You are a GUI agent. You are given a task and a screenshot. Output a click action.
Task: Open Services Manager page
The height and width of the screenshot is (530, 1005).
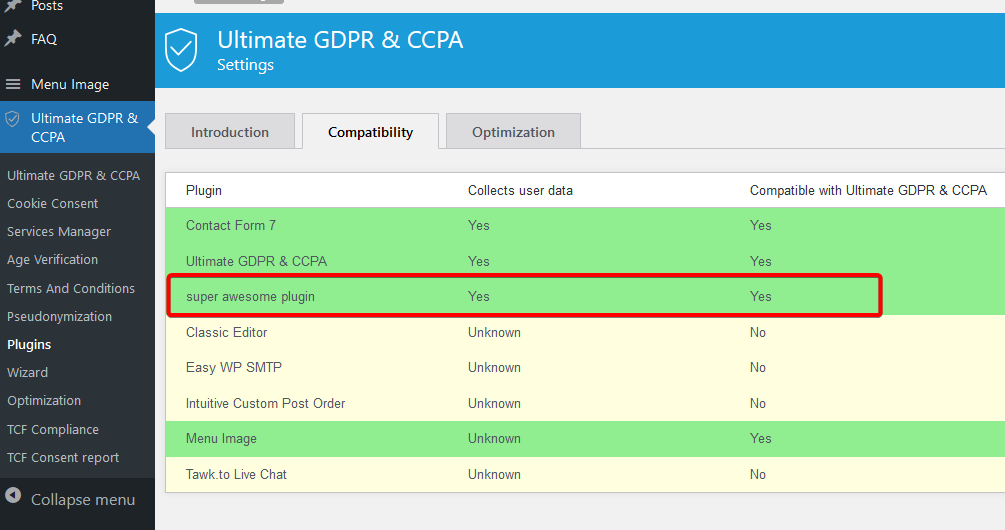pos(59,231)
